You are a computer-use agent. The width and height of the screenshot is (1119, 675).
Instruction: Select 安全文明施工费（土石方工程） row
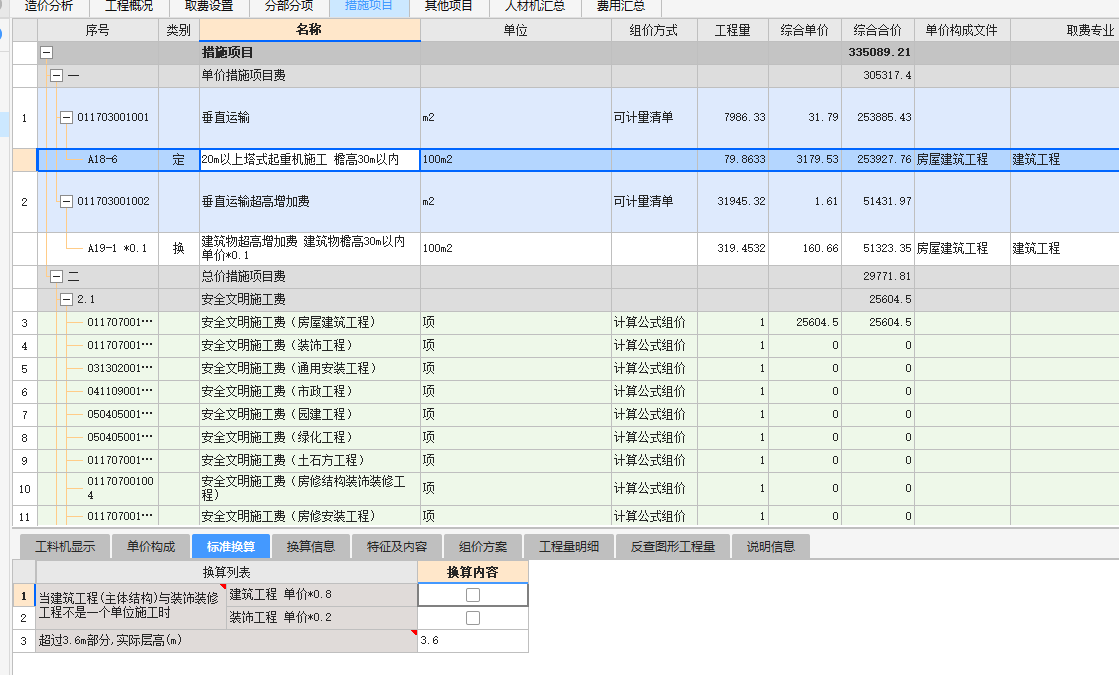tap(565, 460)
